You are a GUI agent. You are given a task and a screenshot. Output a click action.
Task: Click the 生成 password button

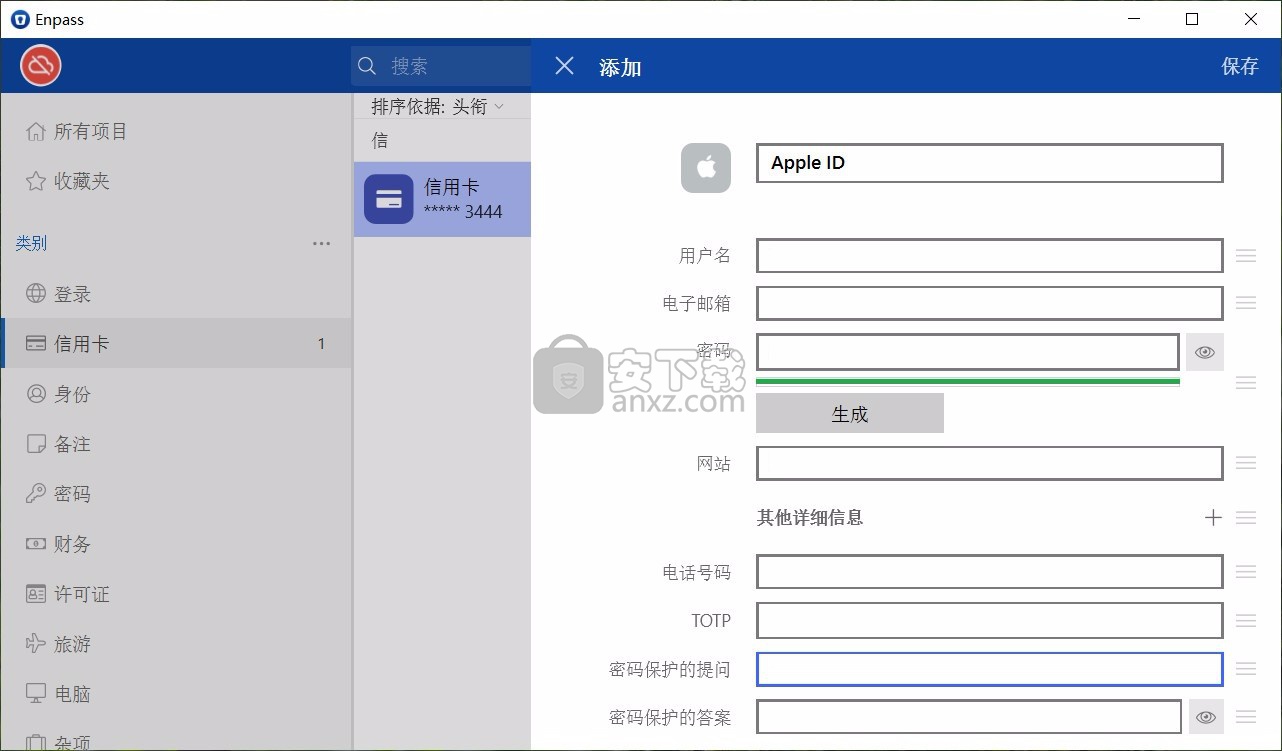[x=850, y=413]
